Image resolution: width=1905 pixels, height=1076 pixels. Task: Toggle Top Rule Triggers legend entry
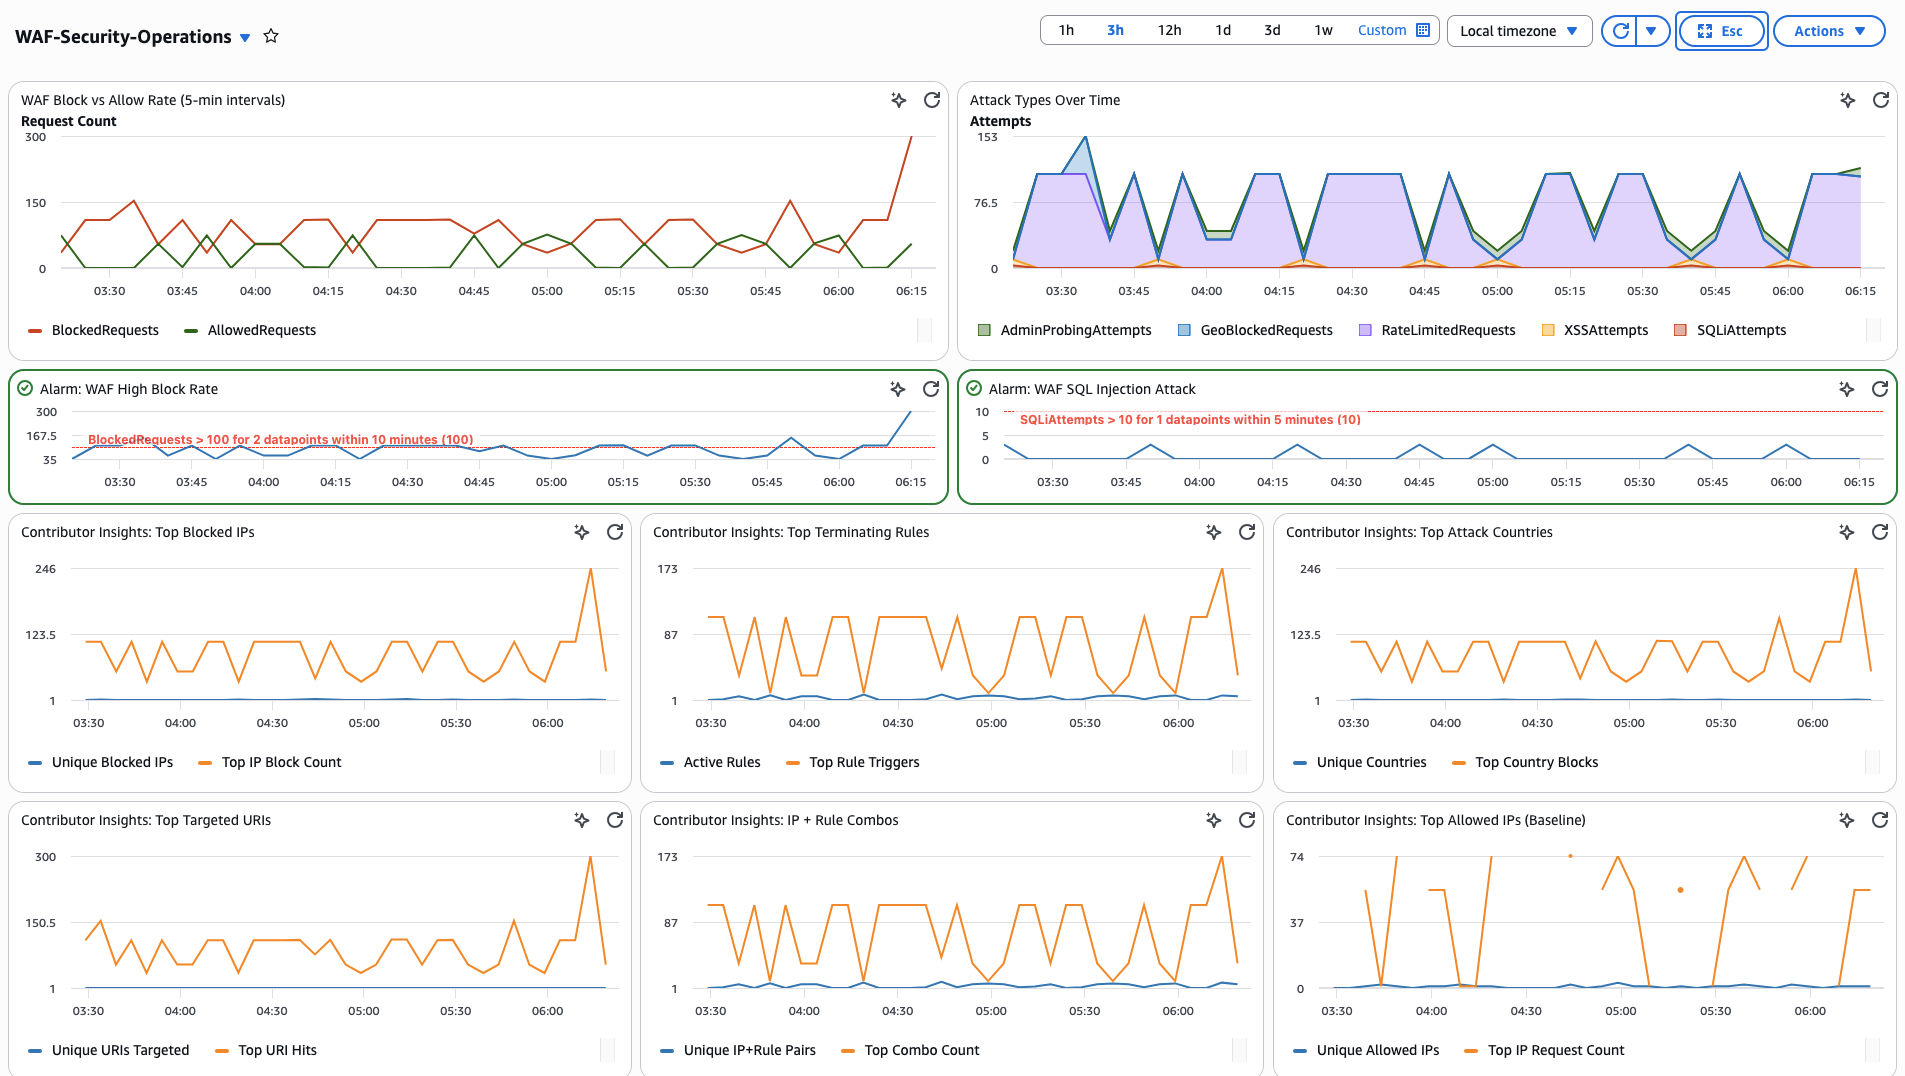[x=853, y=762]
